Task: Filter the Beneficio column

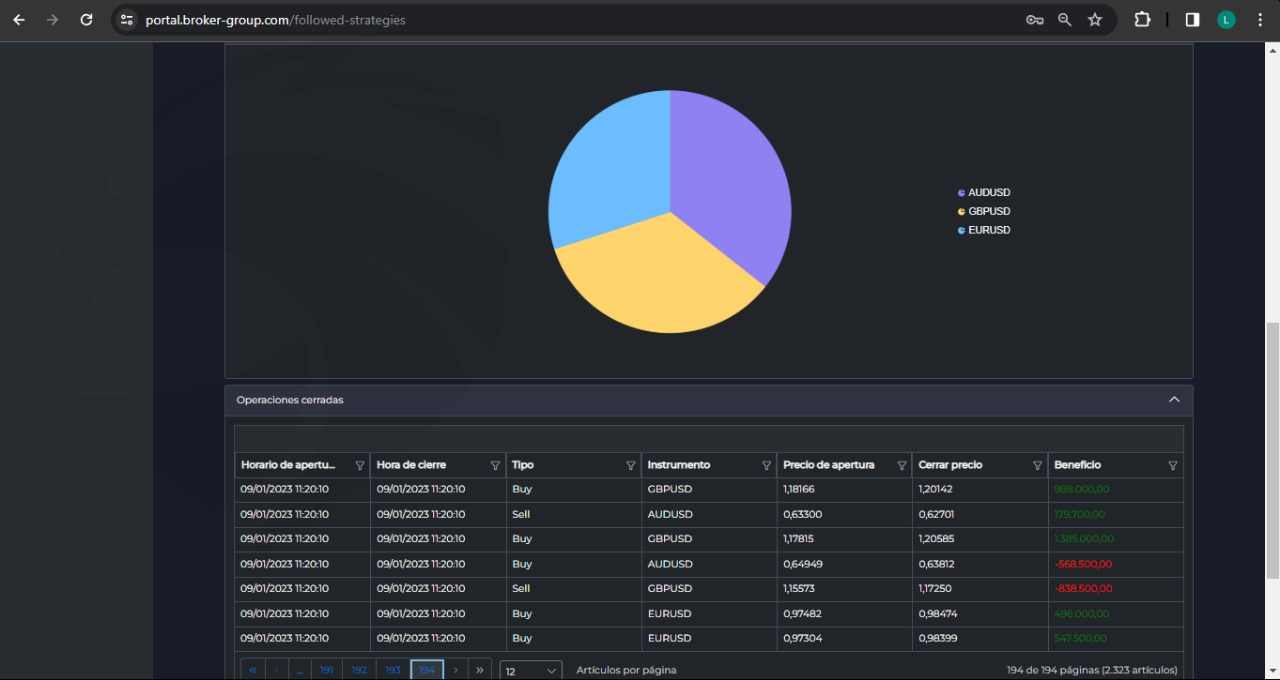Action: pos(1172,466)
